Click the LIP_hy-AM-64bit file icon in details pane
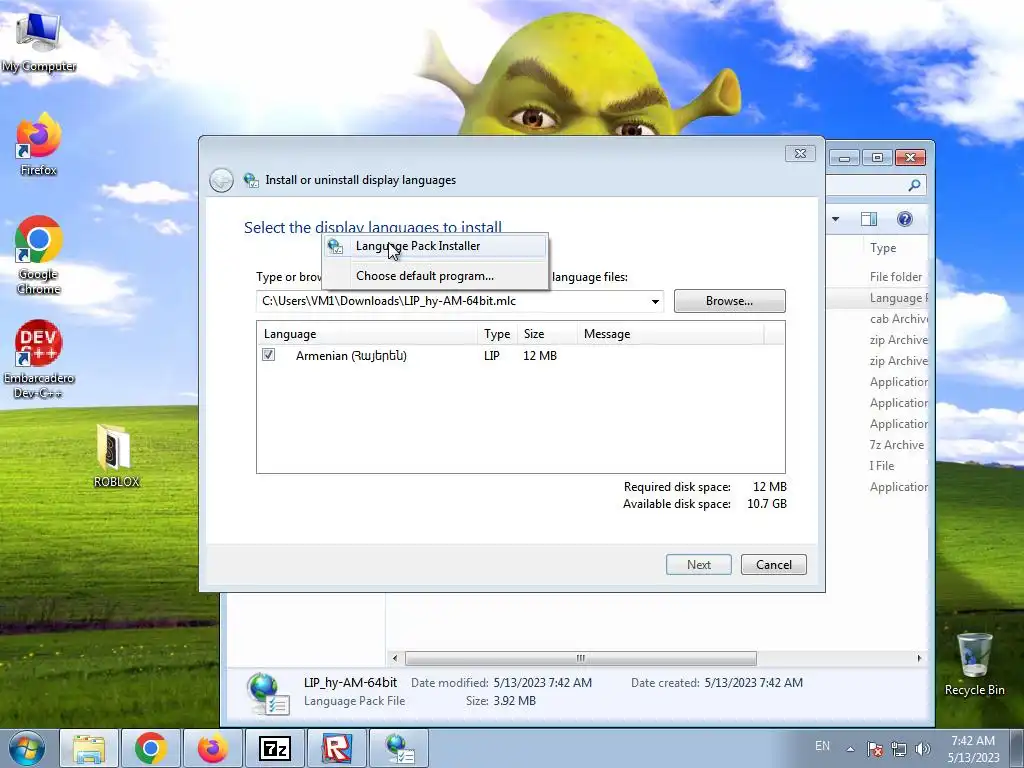Image resolution: width=1024 pixels, height=768 pixels. pos(268,694)
